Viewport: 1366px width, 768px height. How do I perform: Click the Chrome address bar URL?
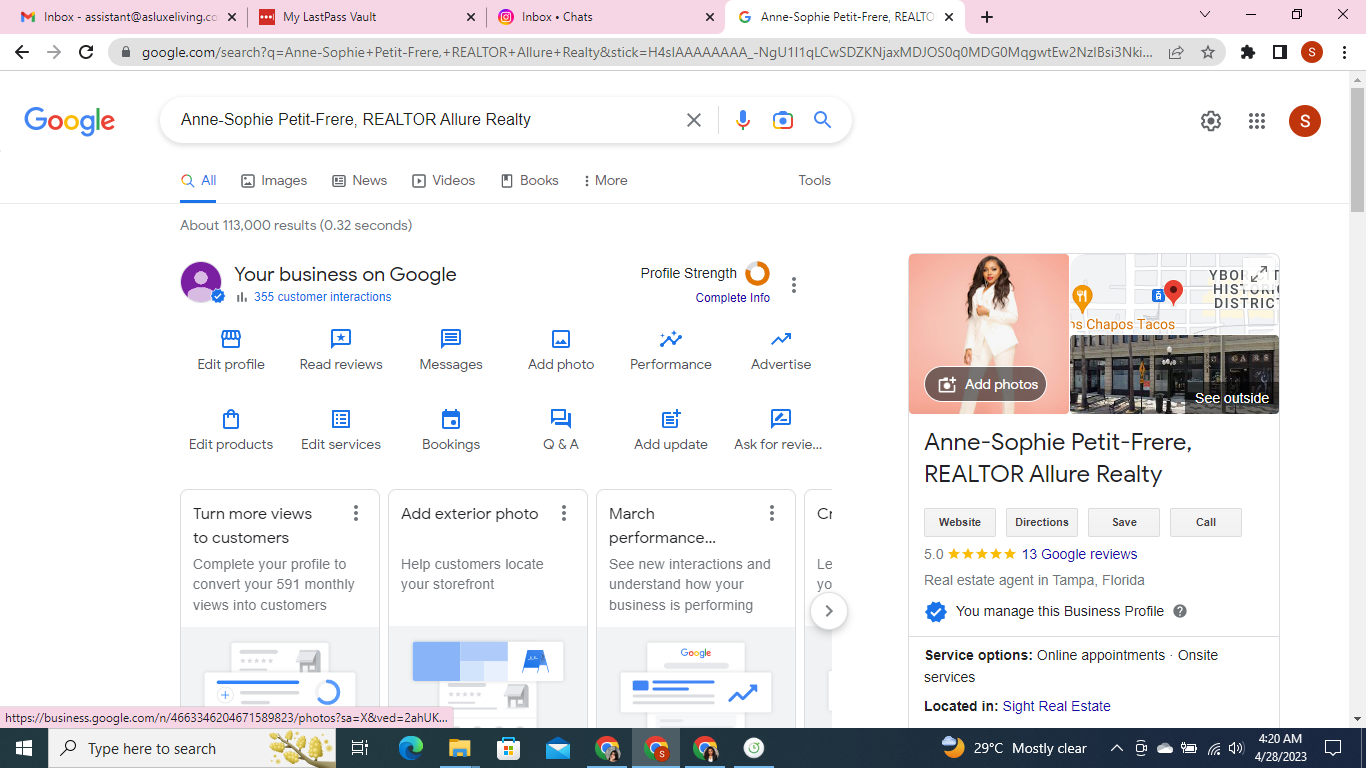(x=647, y=52)
